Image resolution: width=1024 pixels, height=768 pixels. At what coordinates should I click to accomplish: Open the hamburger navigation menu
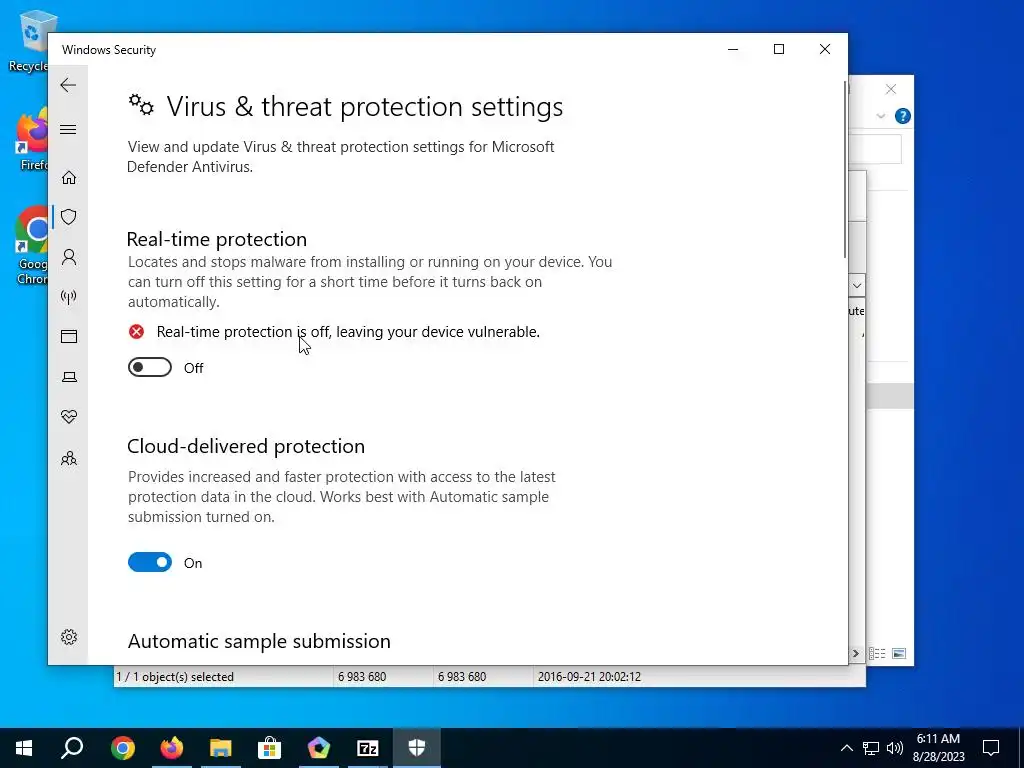pos(68,129)
